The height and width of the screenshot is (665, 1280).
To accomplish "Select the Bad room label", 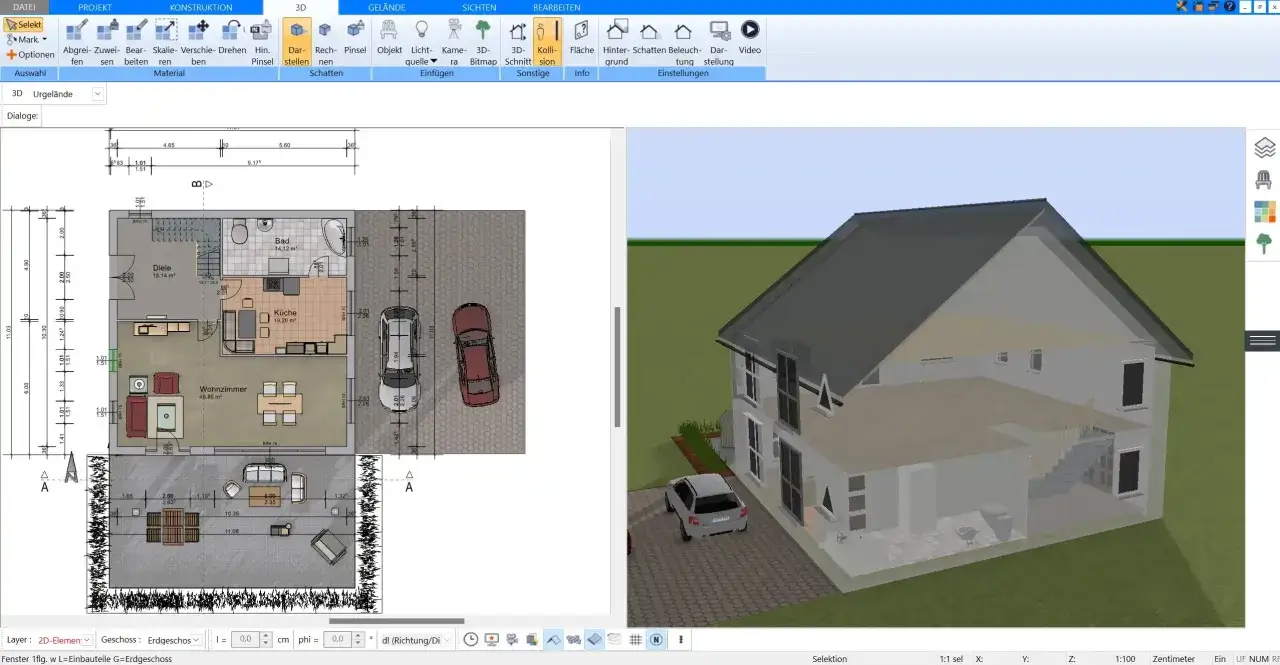I will click(281, 243).
